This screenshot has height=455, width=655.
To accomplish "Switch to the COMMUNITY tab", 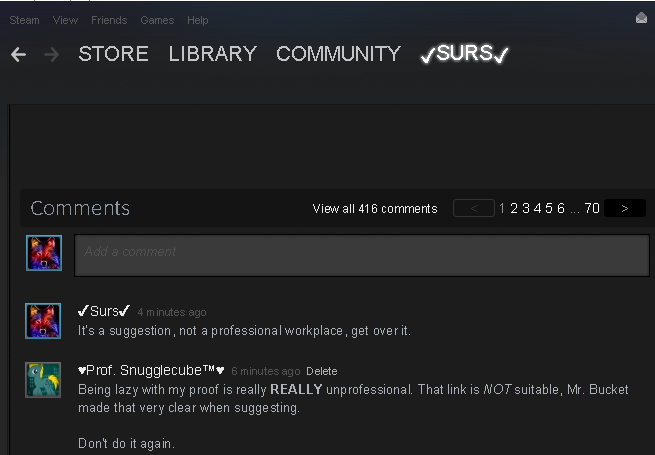I will [338, 54].
